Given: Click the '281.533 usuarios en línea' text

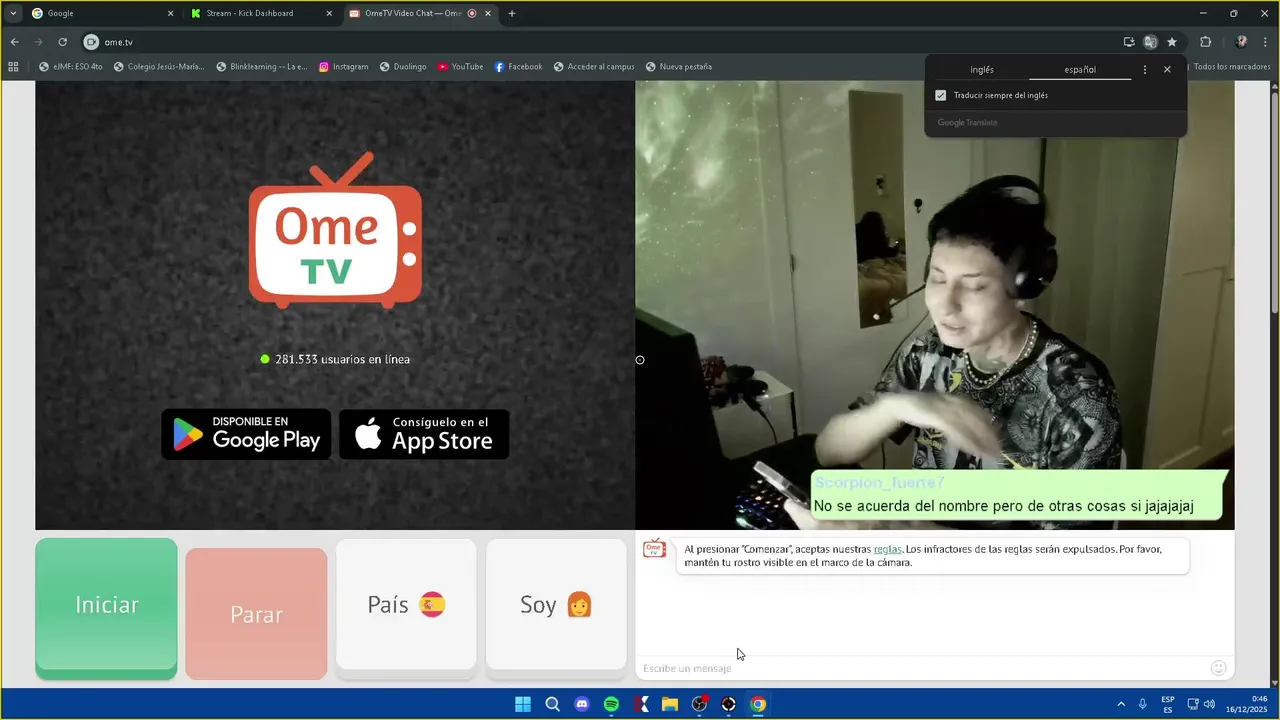Looking at the screenshot, I should 342,359.
